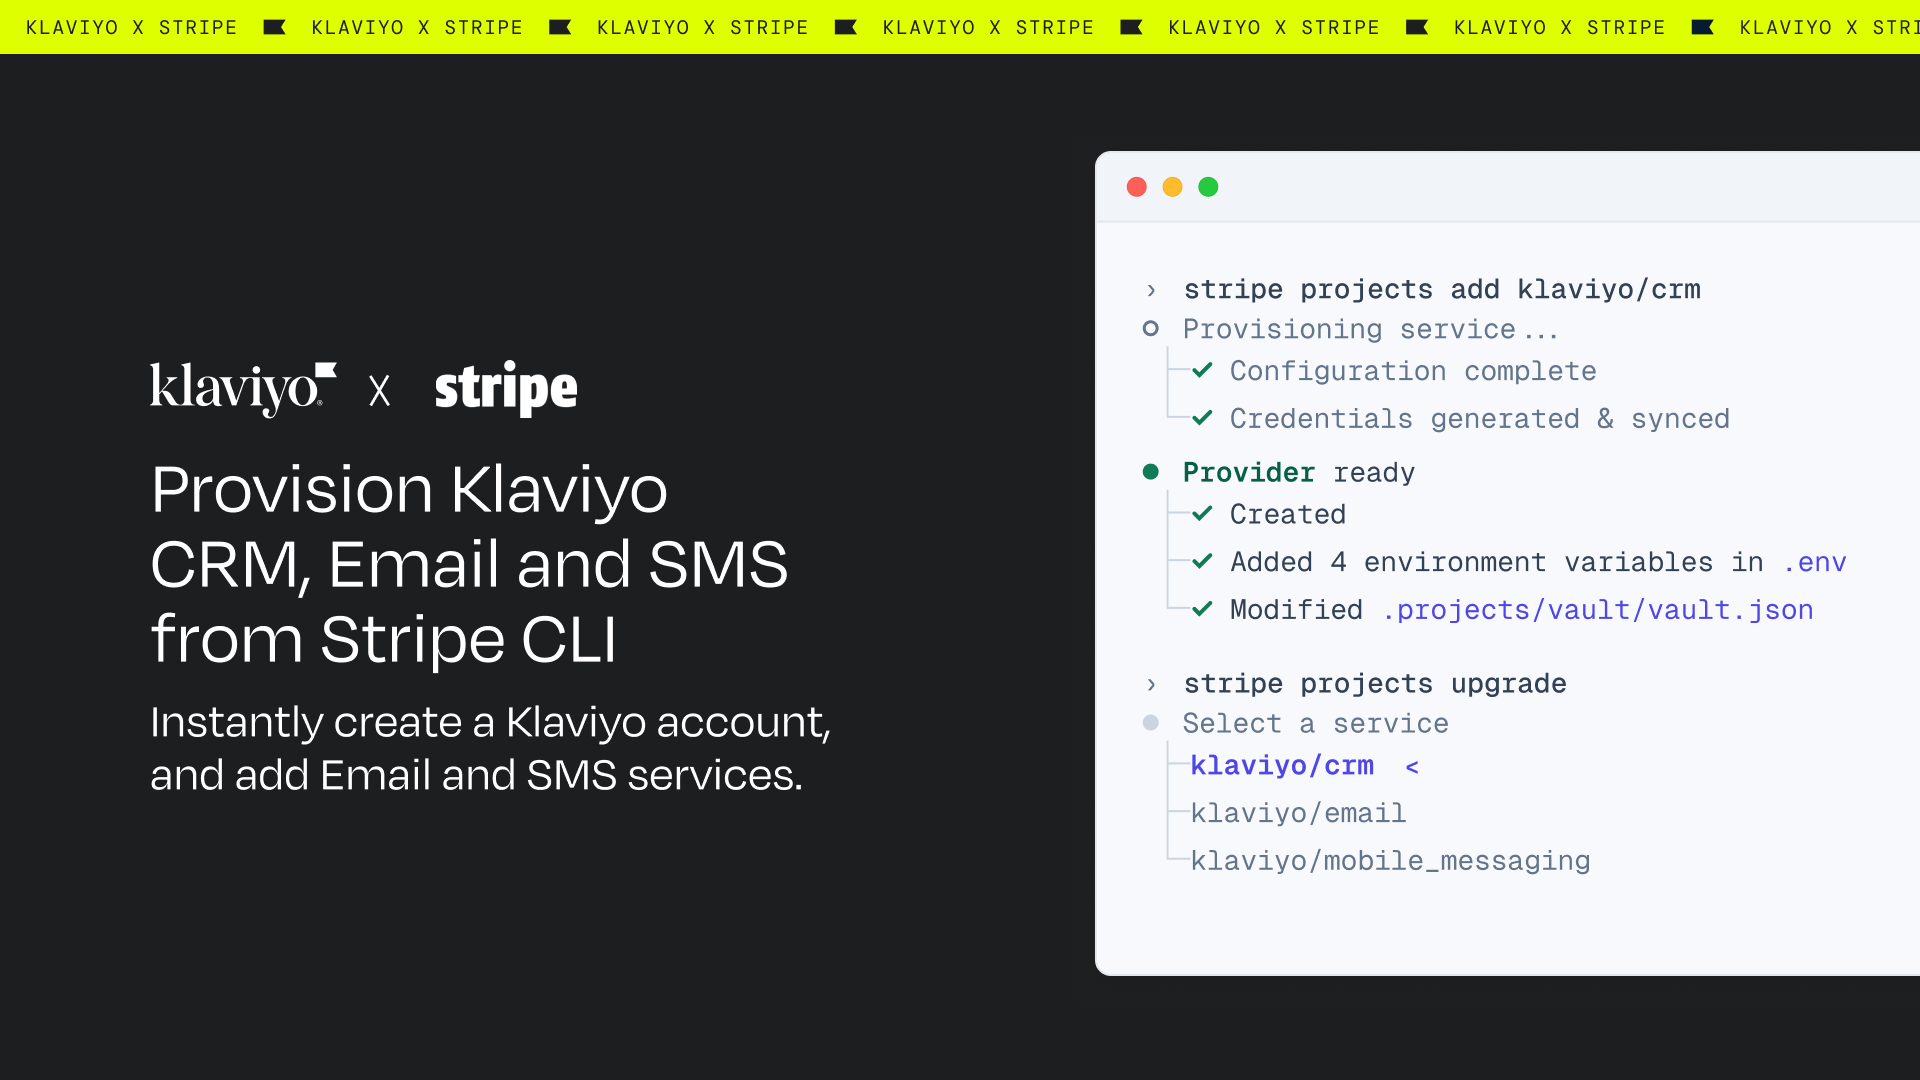Image resolution: width=1920 pixels, height=1080 pixels.
Task: Select the klaviyo/mobile_messaging service option
Action: click(x=1390, y=861)
